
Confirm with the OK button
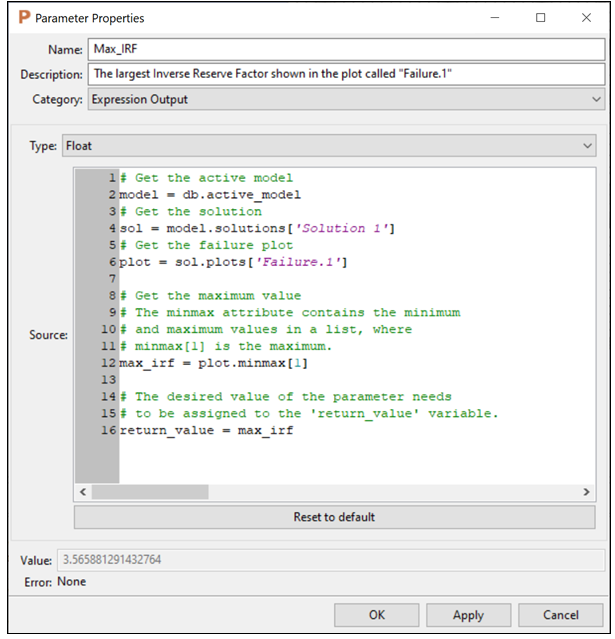tap(377, 615)
